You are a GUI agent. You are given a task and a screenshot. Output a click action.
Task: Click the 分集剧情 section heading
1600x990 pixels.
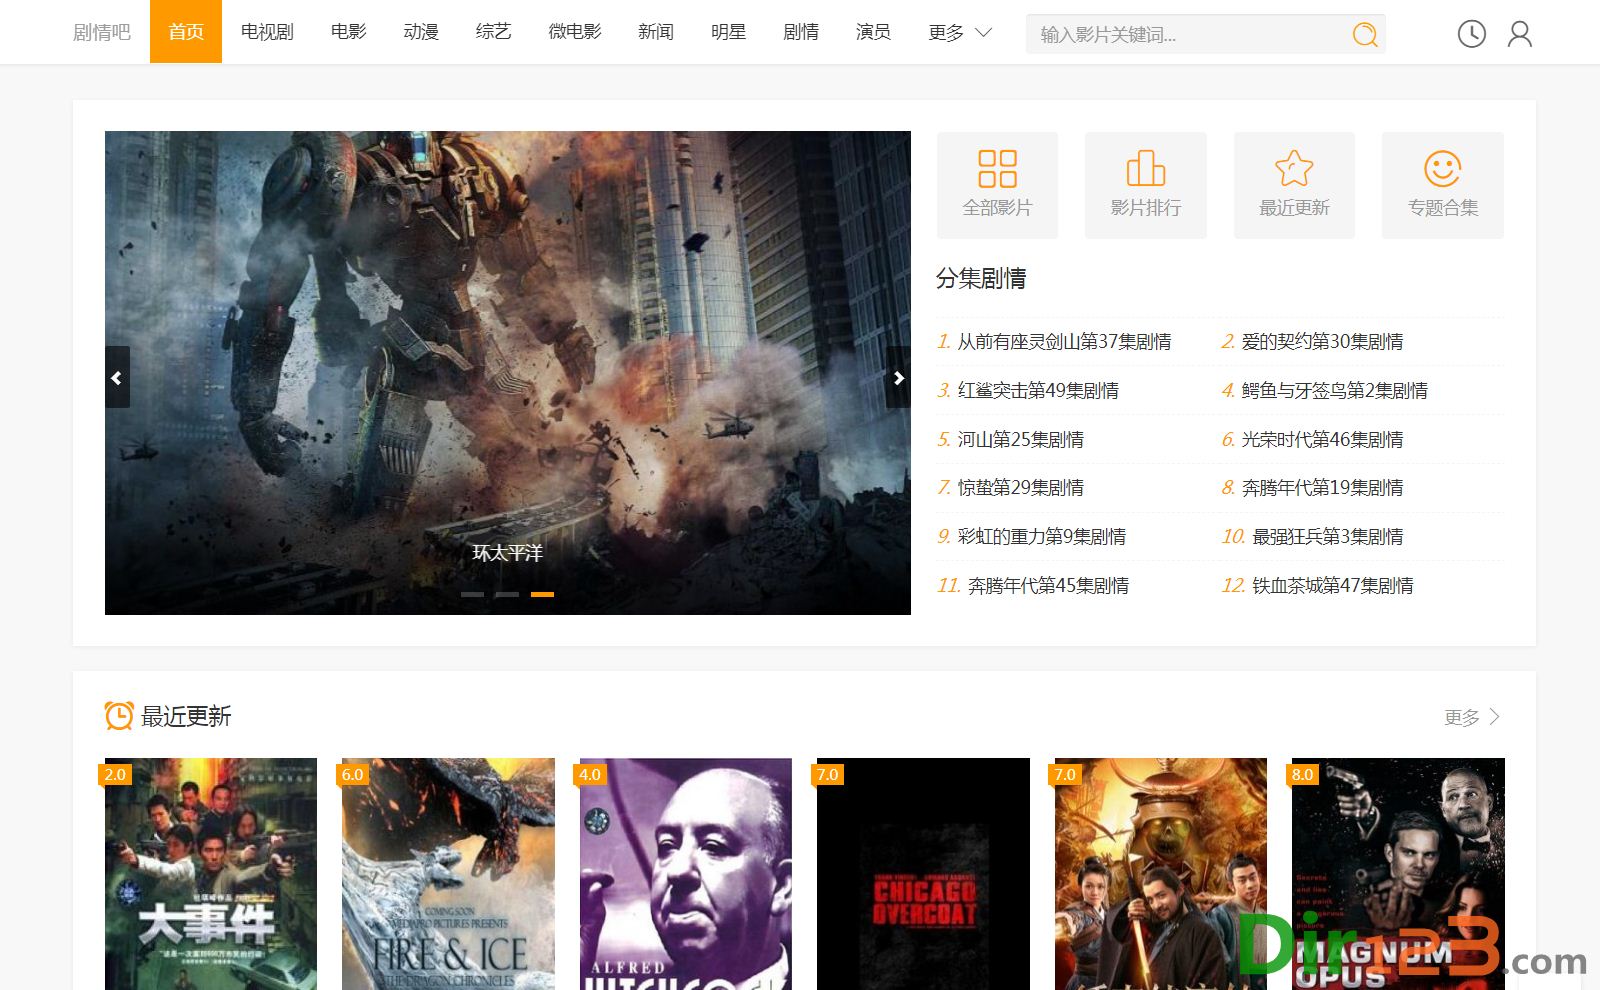coord(981,278)
